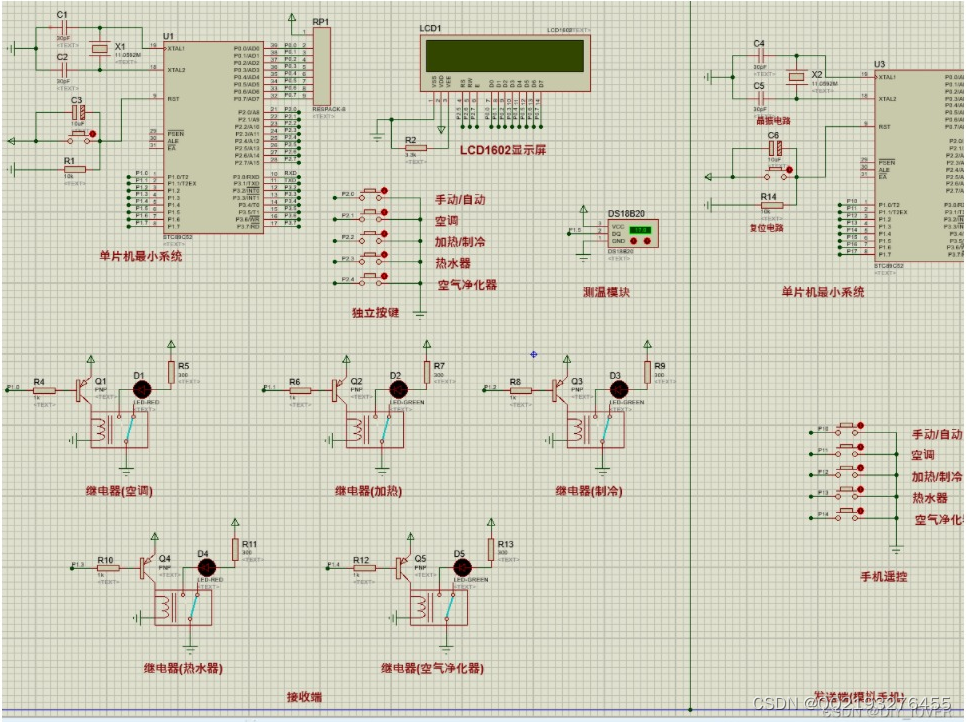Image resolution: width=966 pixels, height=722 pixels.
Task: Select green LED D5
Action: 462,567
